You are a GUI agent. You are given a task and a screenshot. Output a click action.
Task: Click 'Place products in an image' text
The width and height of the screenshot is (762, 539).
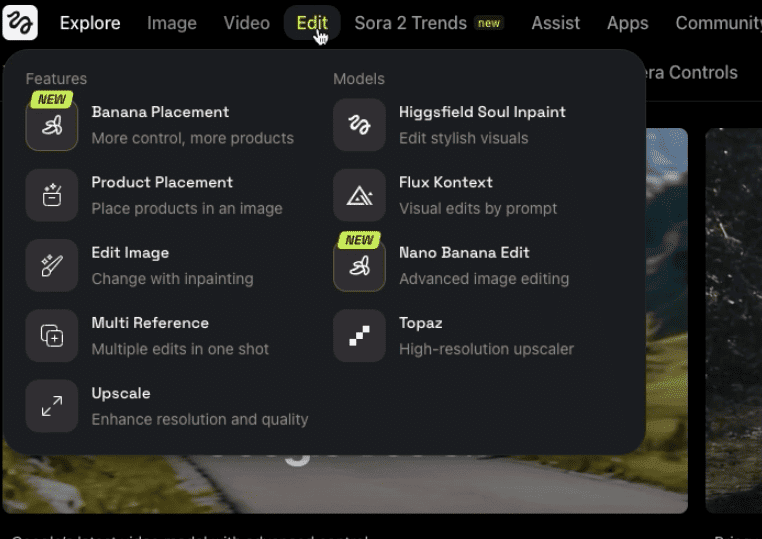187,209
